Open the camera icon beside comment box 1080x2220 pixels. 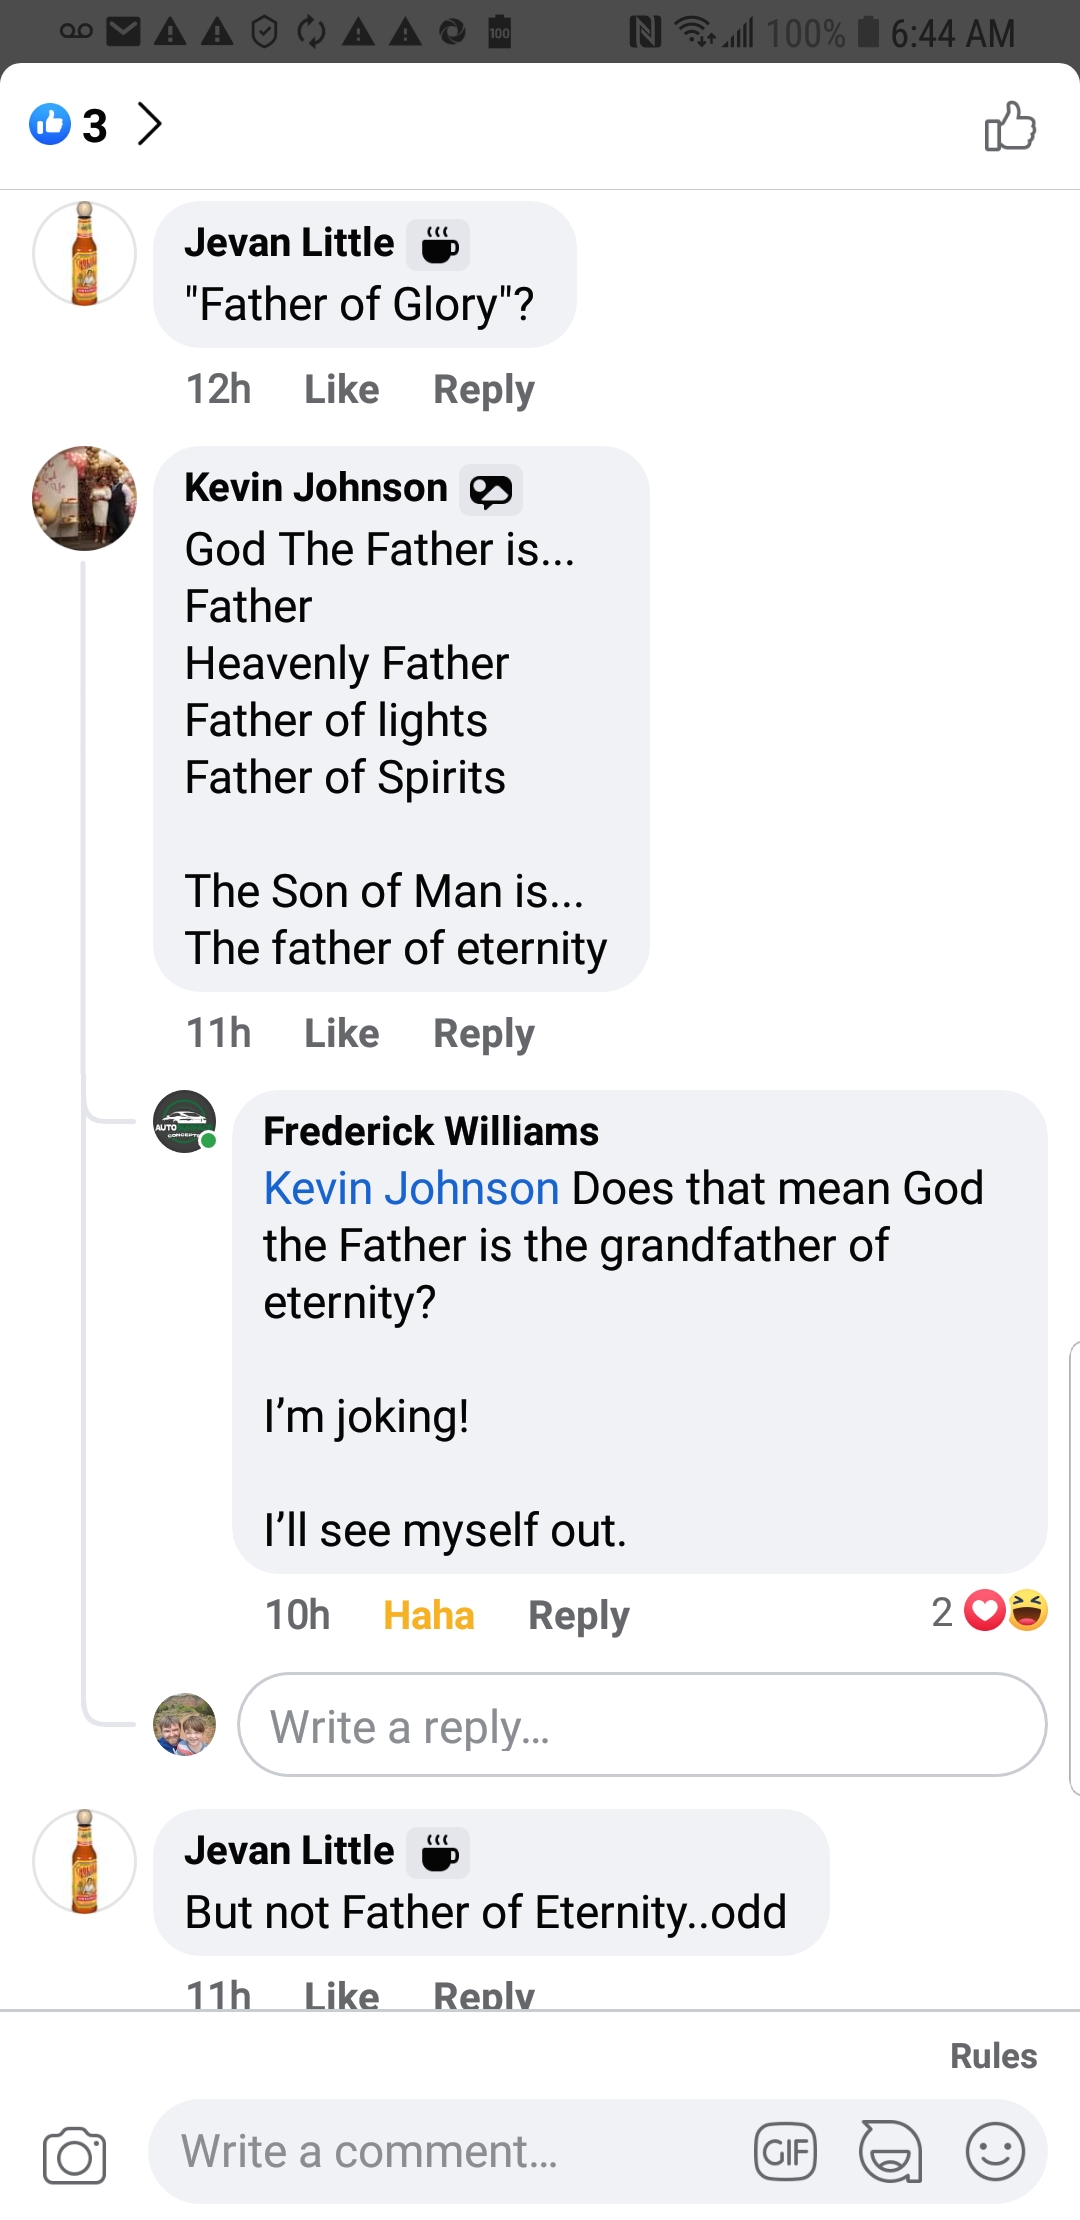74,2155
